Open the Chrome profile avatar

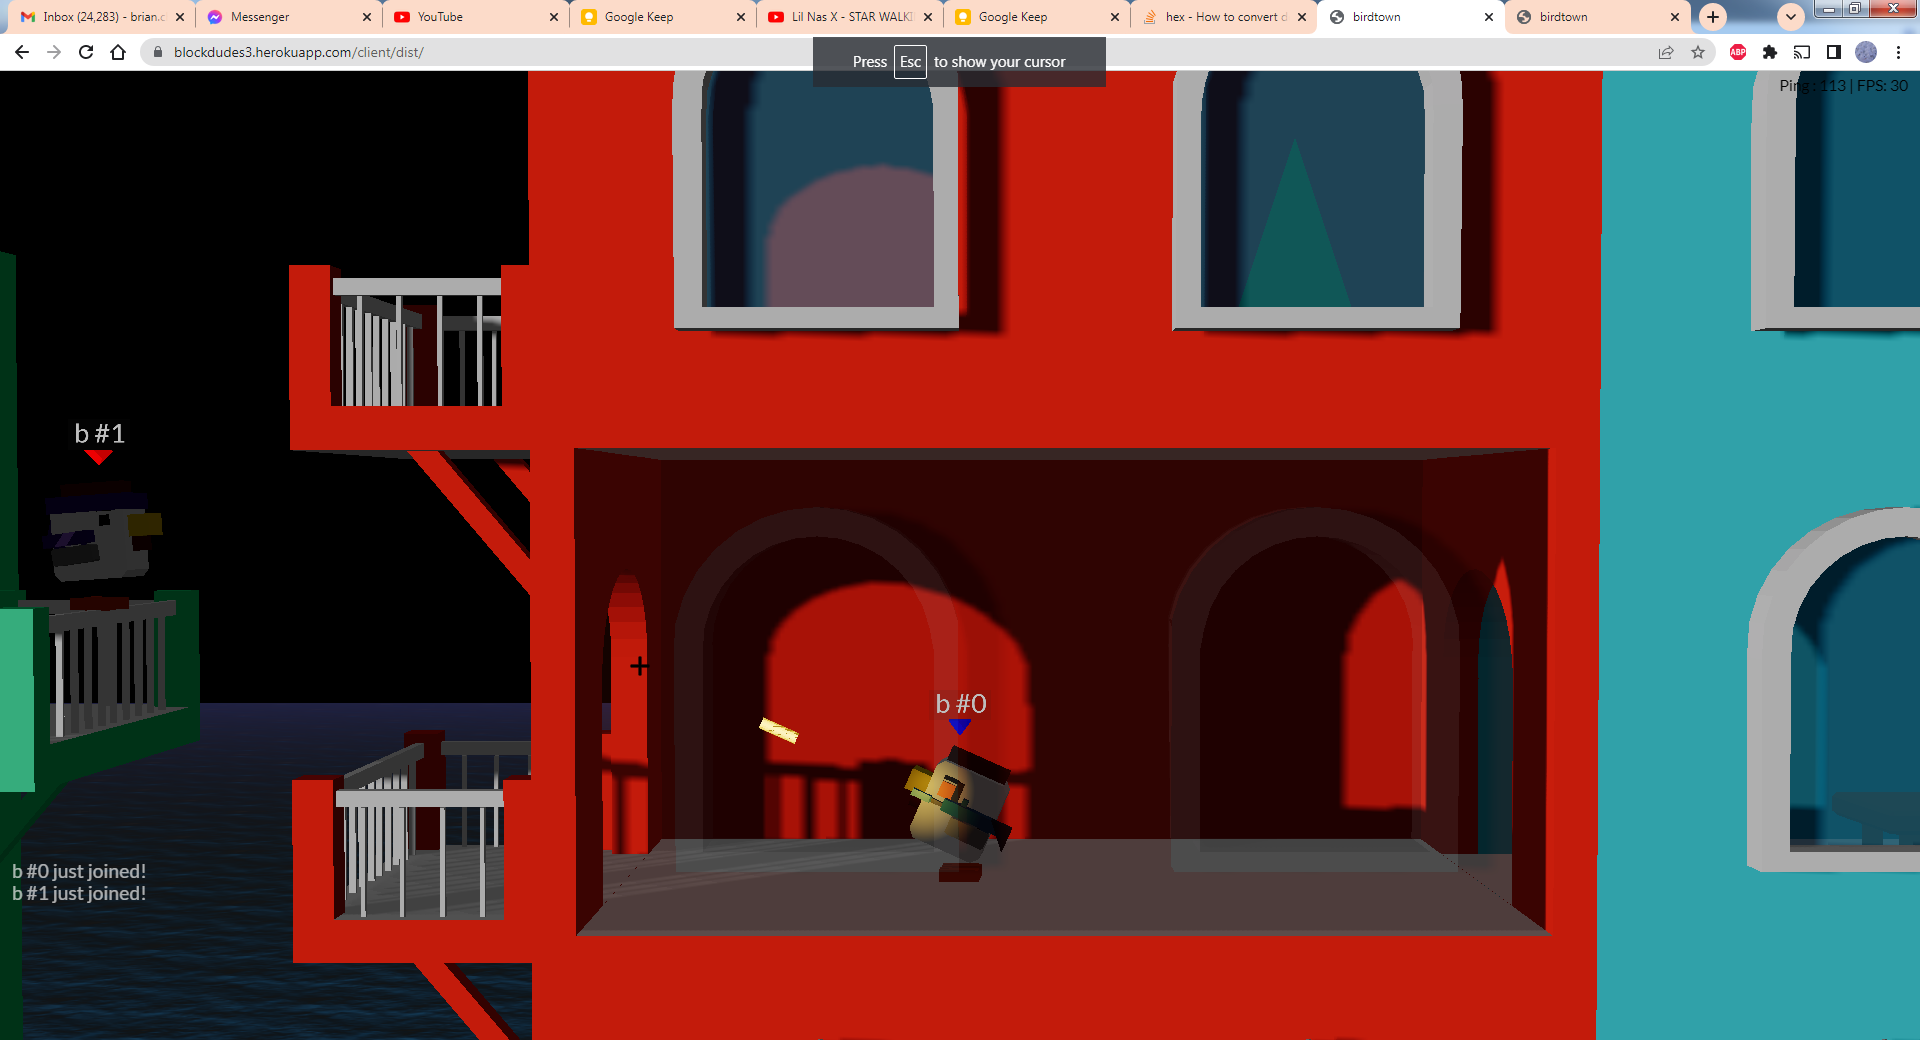pos(1866,52)
